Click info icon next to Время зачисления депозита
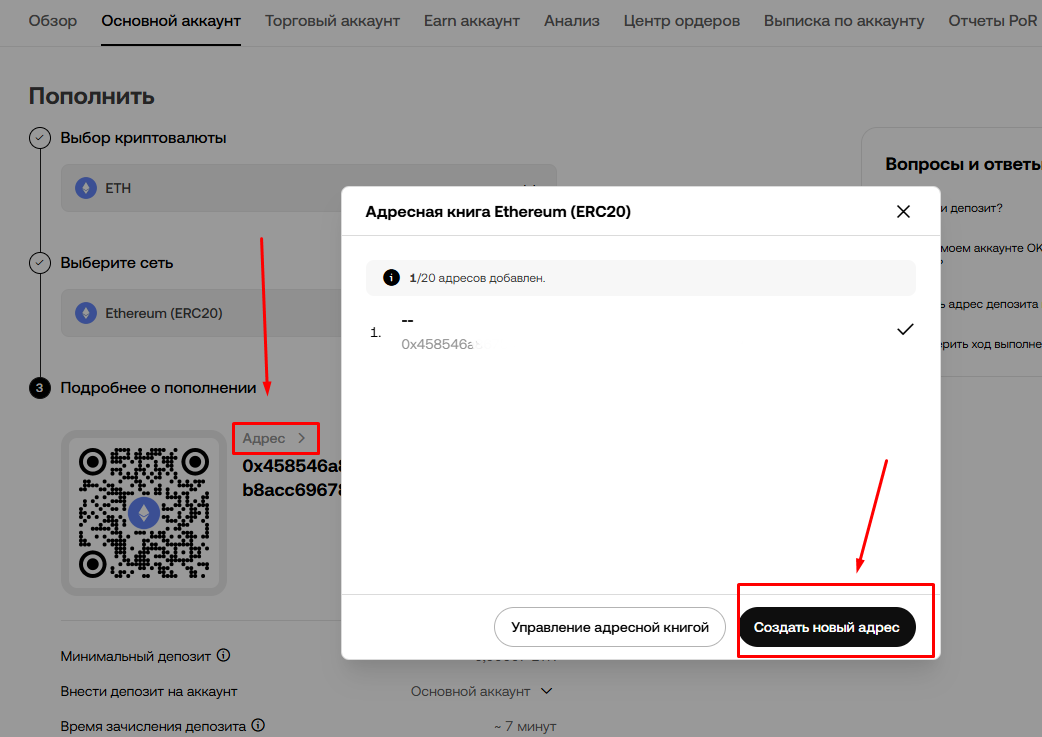Viewport: 1042px width, 737px height. pyautogui.click(x=259, y=725)
